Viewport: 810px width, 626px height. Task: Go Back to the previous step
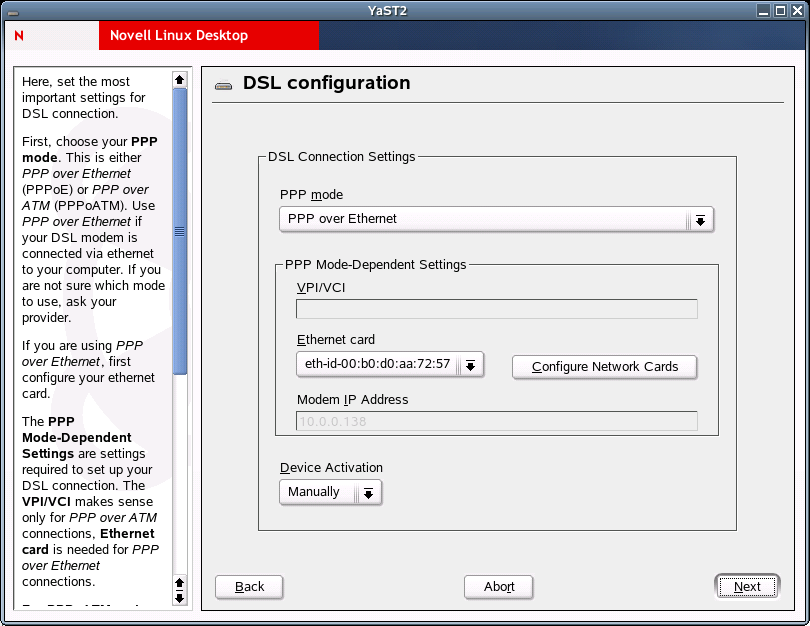pyautogui.click(x=249, y=587)
